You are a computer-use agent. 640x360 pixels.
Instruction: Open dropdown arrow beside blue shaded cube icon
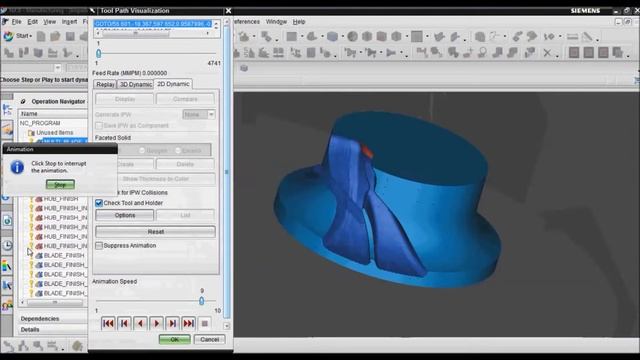(x=342, y=37)
